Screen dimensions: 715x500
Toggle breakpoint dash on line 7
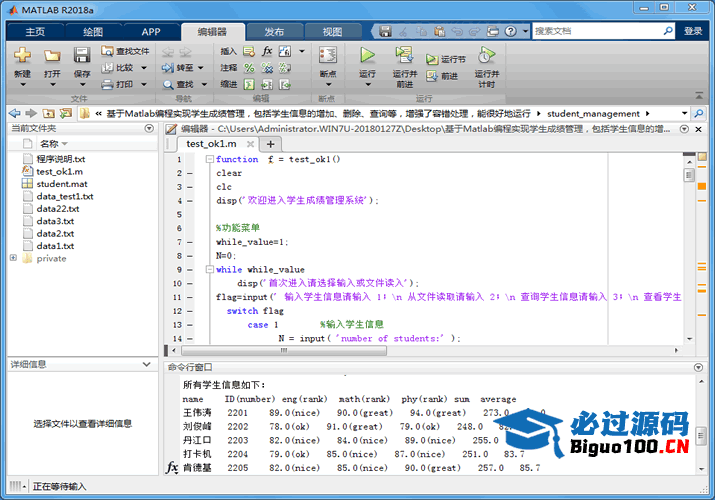coord(190,242)
